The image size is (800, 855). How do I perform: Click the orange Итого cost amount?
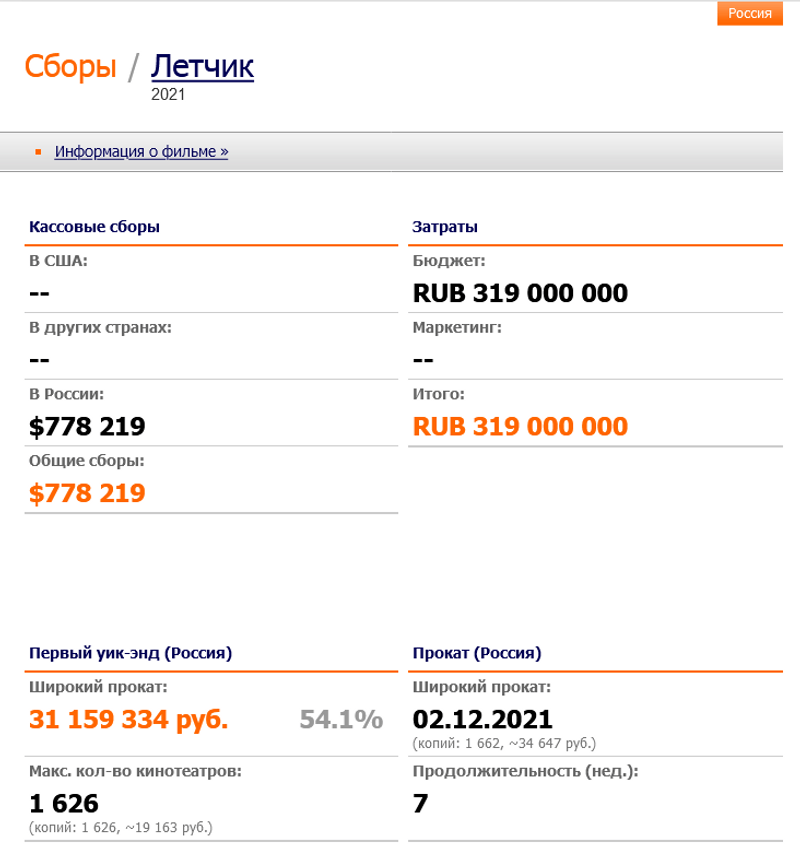520,427
